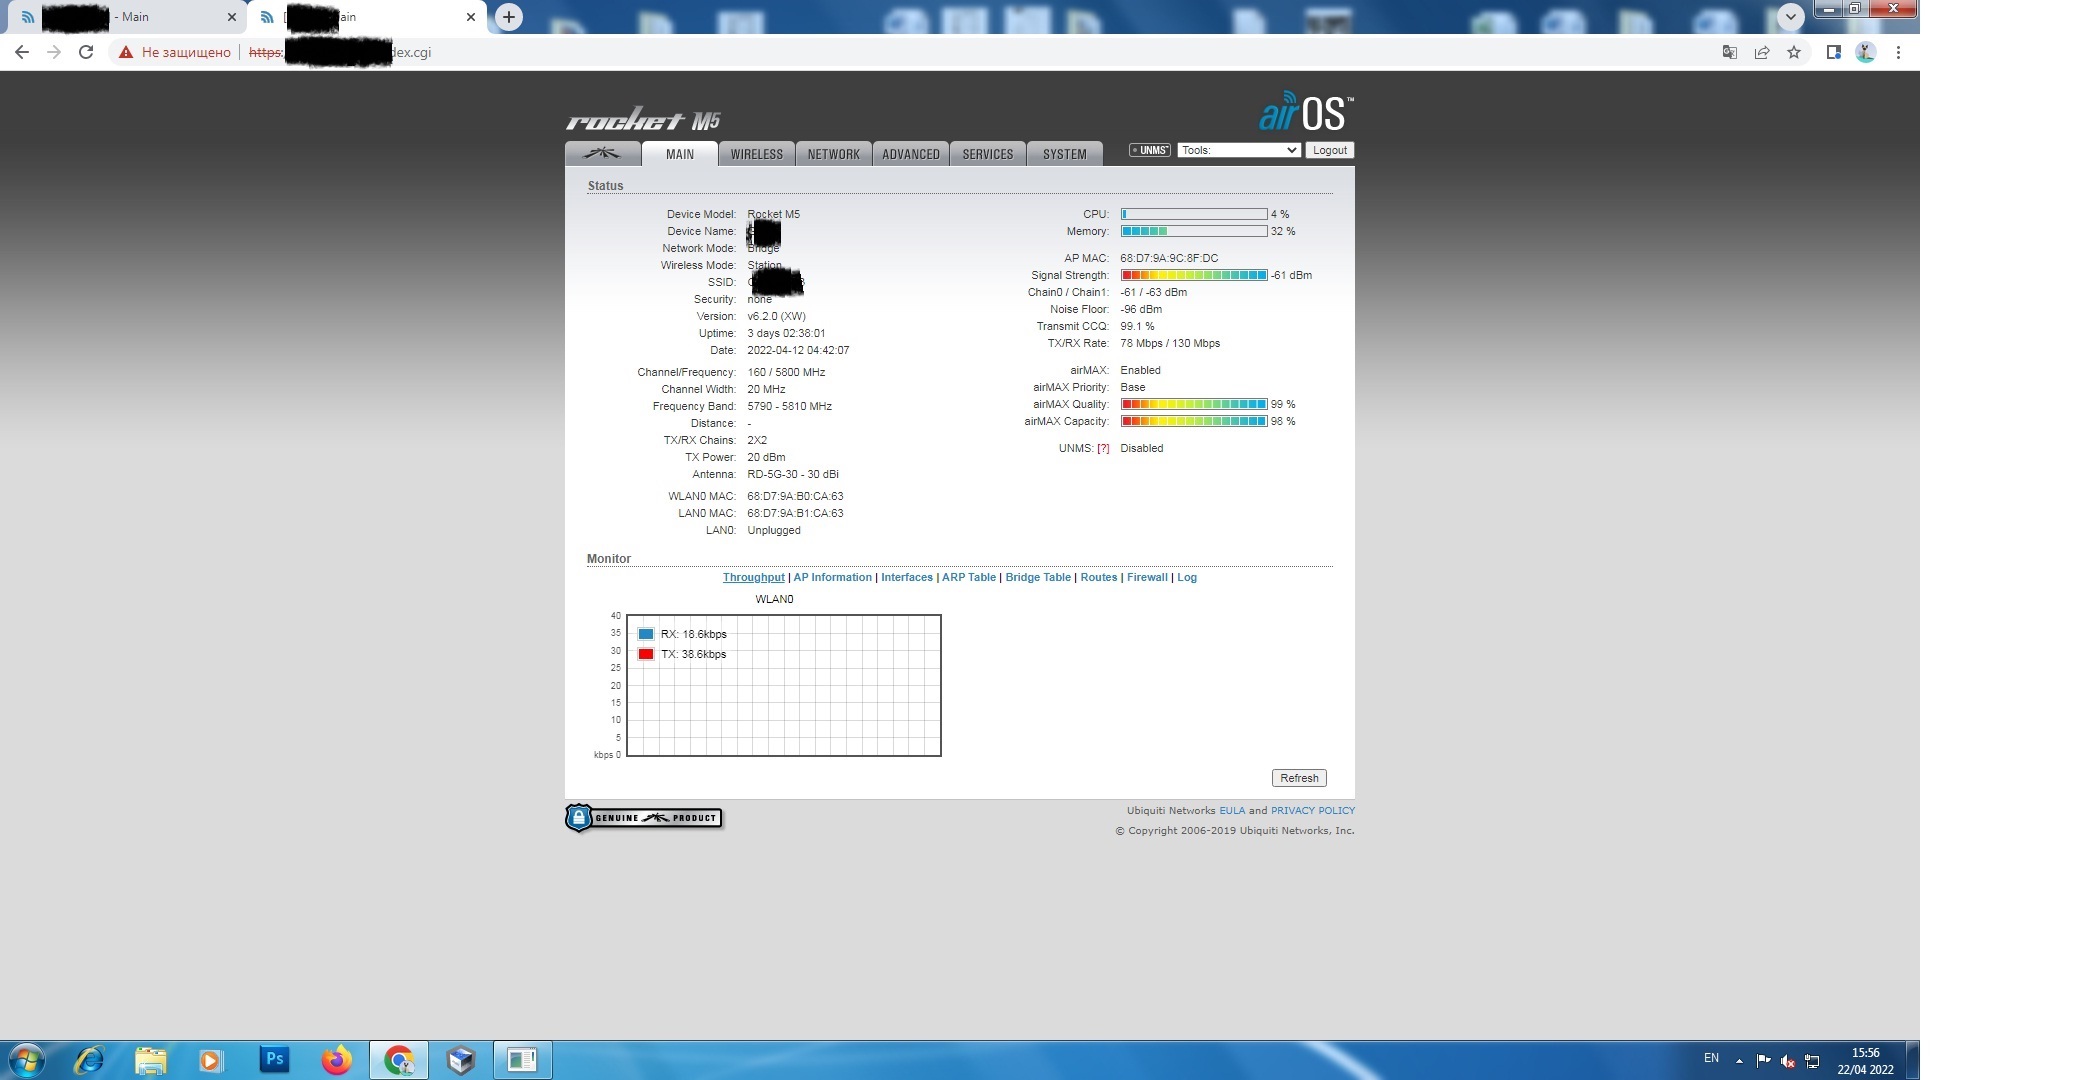2074x1080 pixels.
Task: Click the Memory usage bar
Action: (x=1194, y=231)
